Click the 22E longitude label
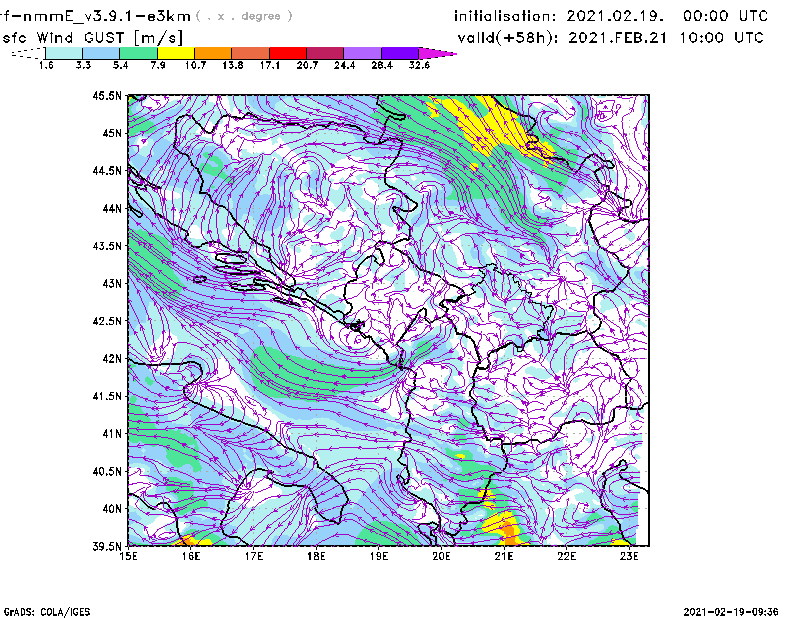This screenshot has width=800, height=618. tap(567, 556)
